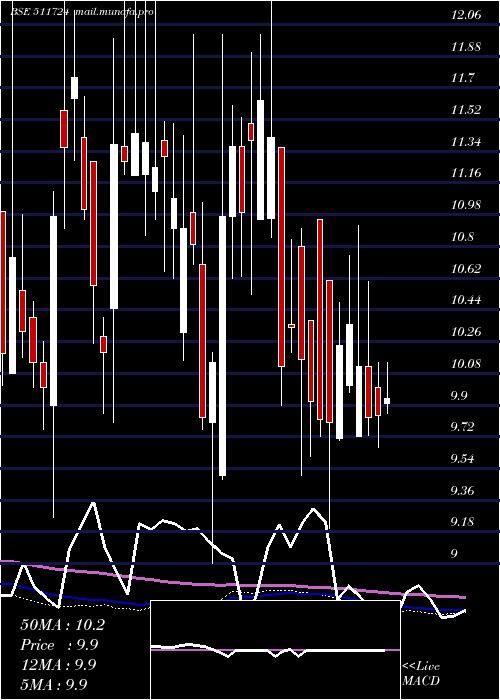Screen dimensions: 500x700
Task: Click the Price : 9.9 readout
Action: (x=59, y=645)
